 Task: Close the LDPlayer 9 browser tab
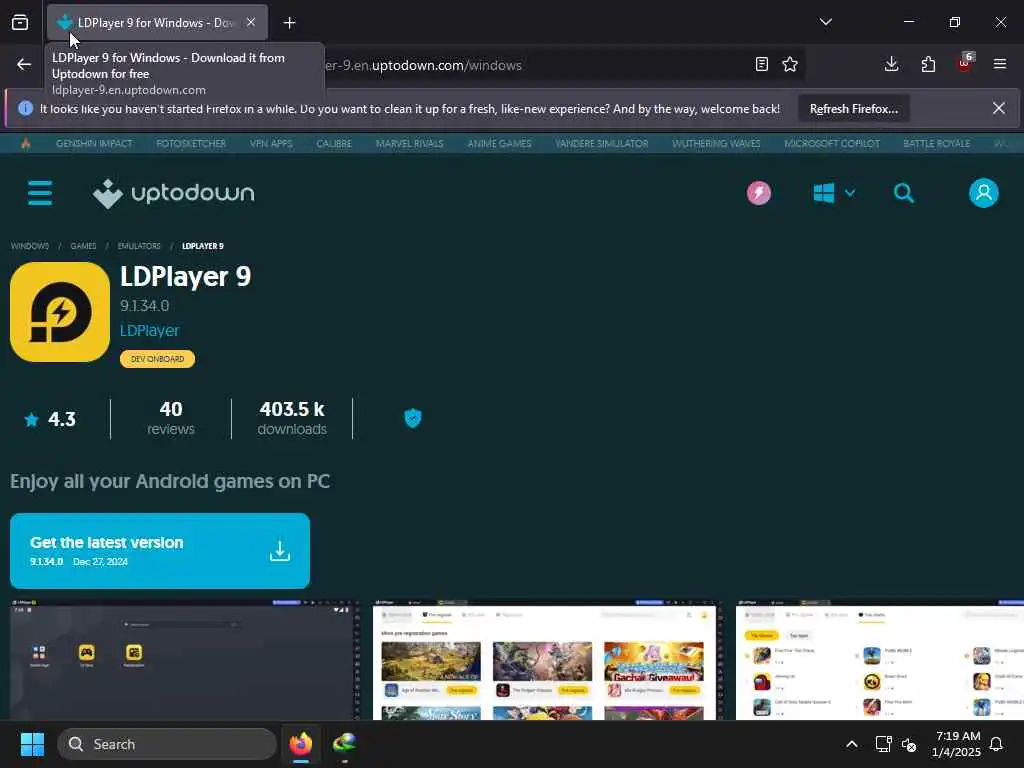coord(251,22)
